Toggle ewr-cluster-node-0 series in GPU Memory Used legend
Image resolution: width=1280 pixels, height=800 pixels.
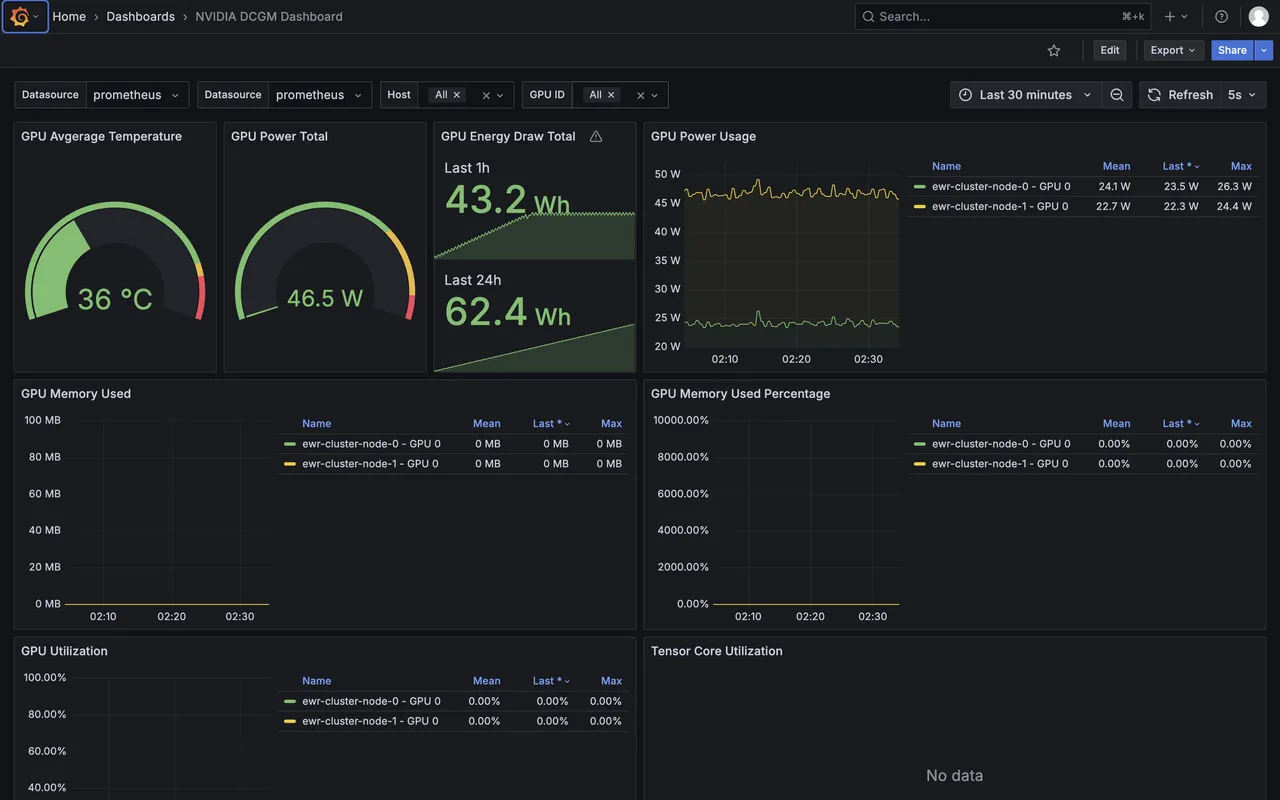371,444
